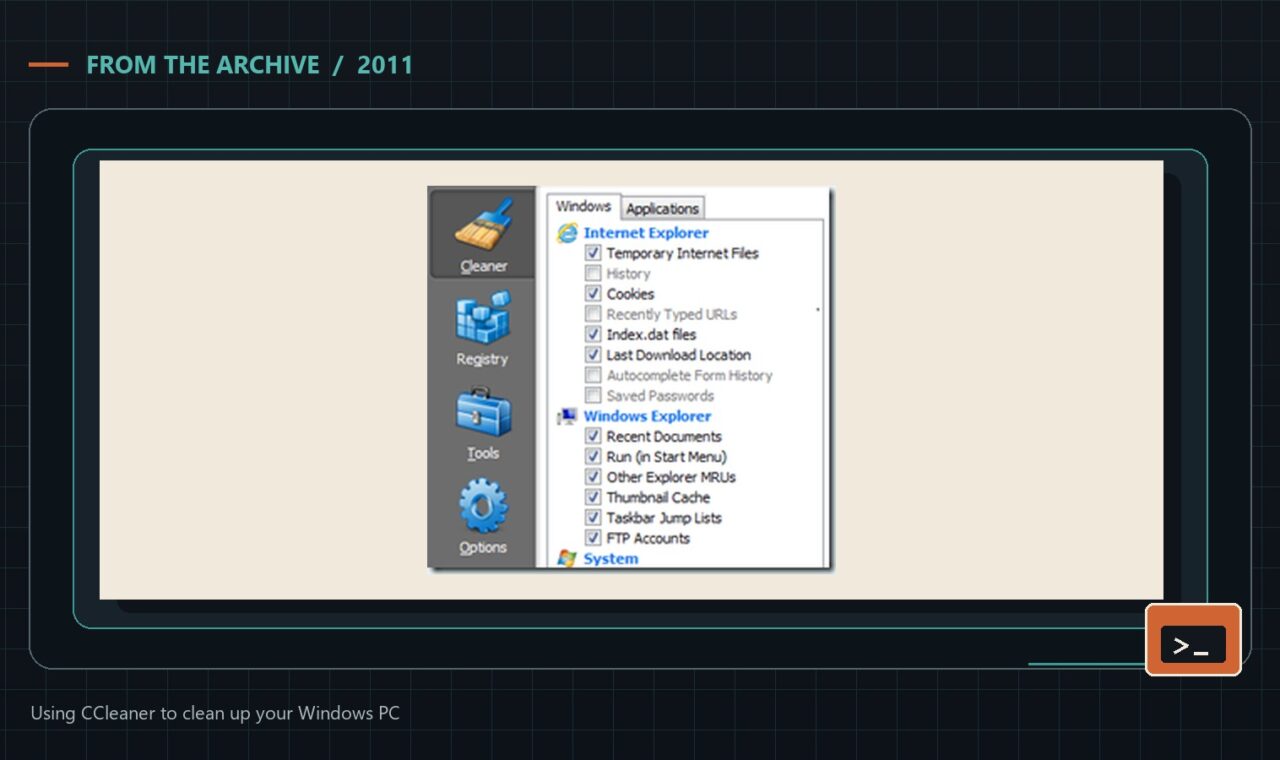
Task: Click the Options label in sidebar
Action: coord(483,547)
